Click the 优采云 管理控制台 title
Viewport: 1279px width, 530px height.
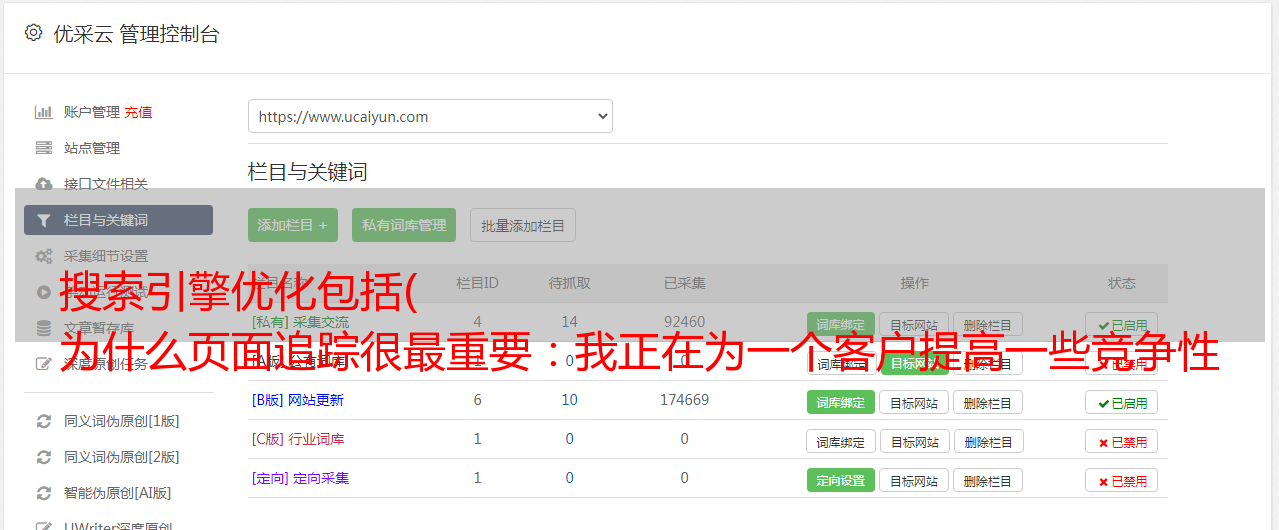(x=136, y=34)
